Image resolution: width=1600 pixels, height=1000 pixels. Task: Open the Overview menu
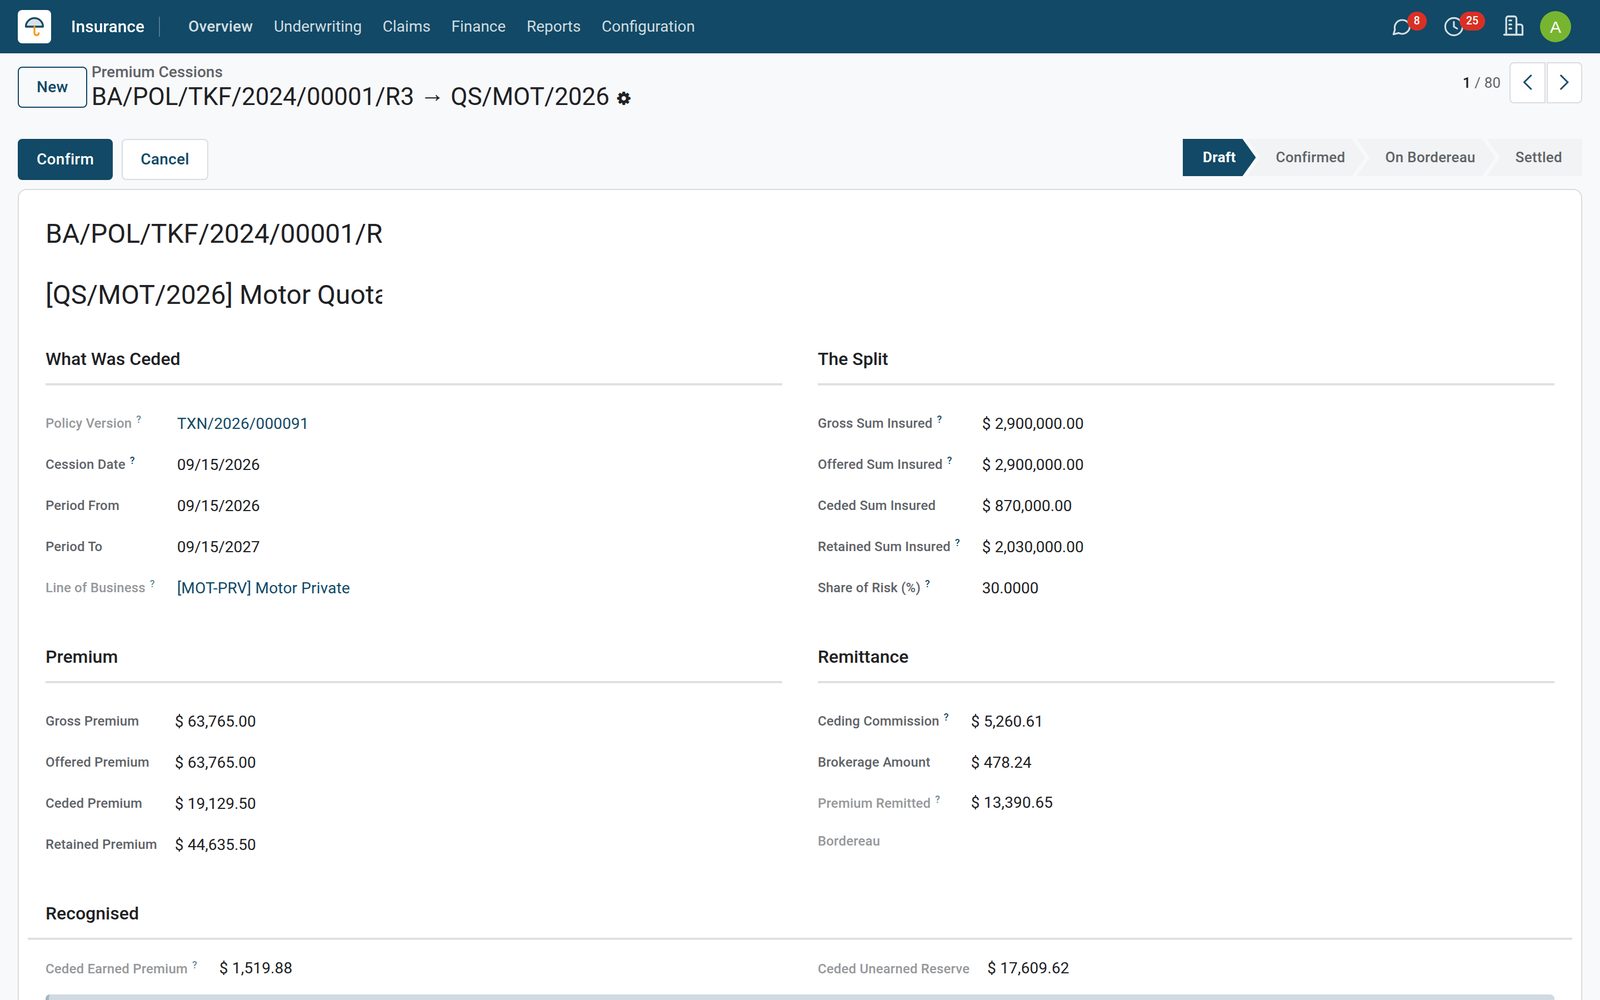tap(220, 27)
